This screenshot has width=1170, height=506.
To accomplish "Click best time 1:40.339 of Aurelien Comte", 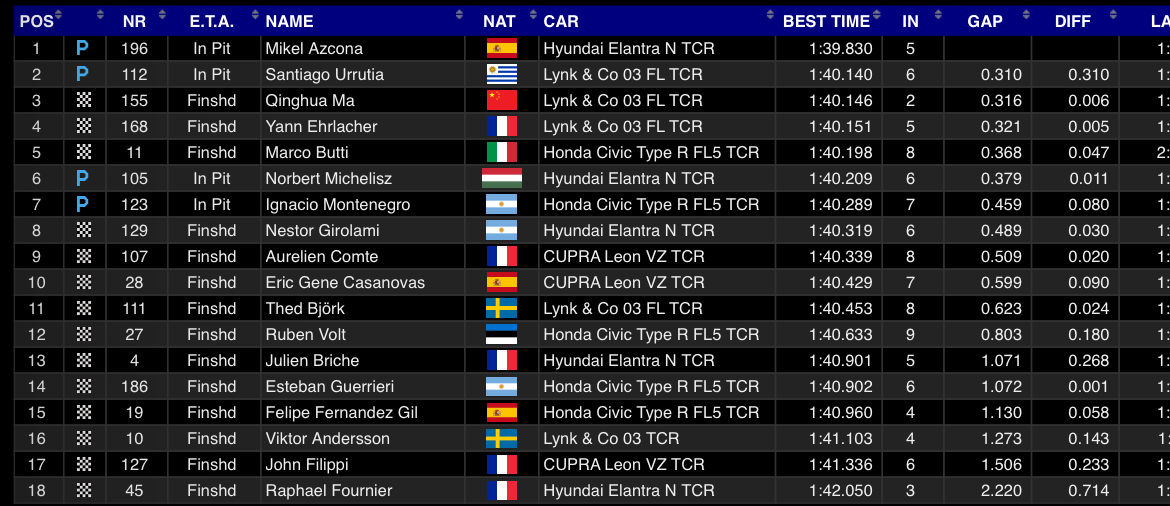I will 841,257.
